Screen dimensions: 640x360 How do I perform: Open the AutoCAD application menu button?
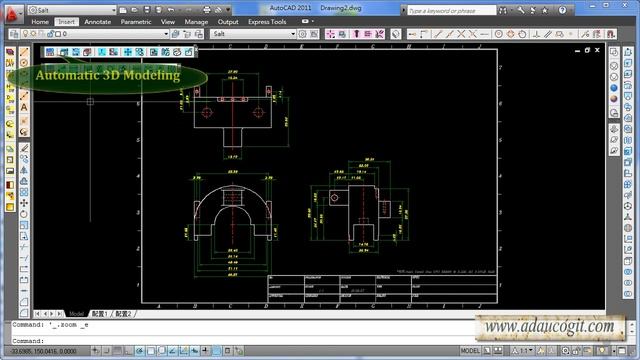click(x=11, y=14)
